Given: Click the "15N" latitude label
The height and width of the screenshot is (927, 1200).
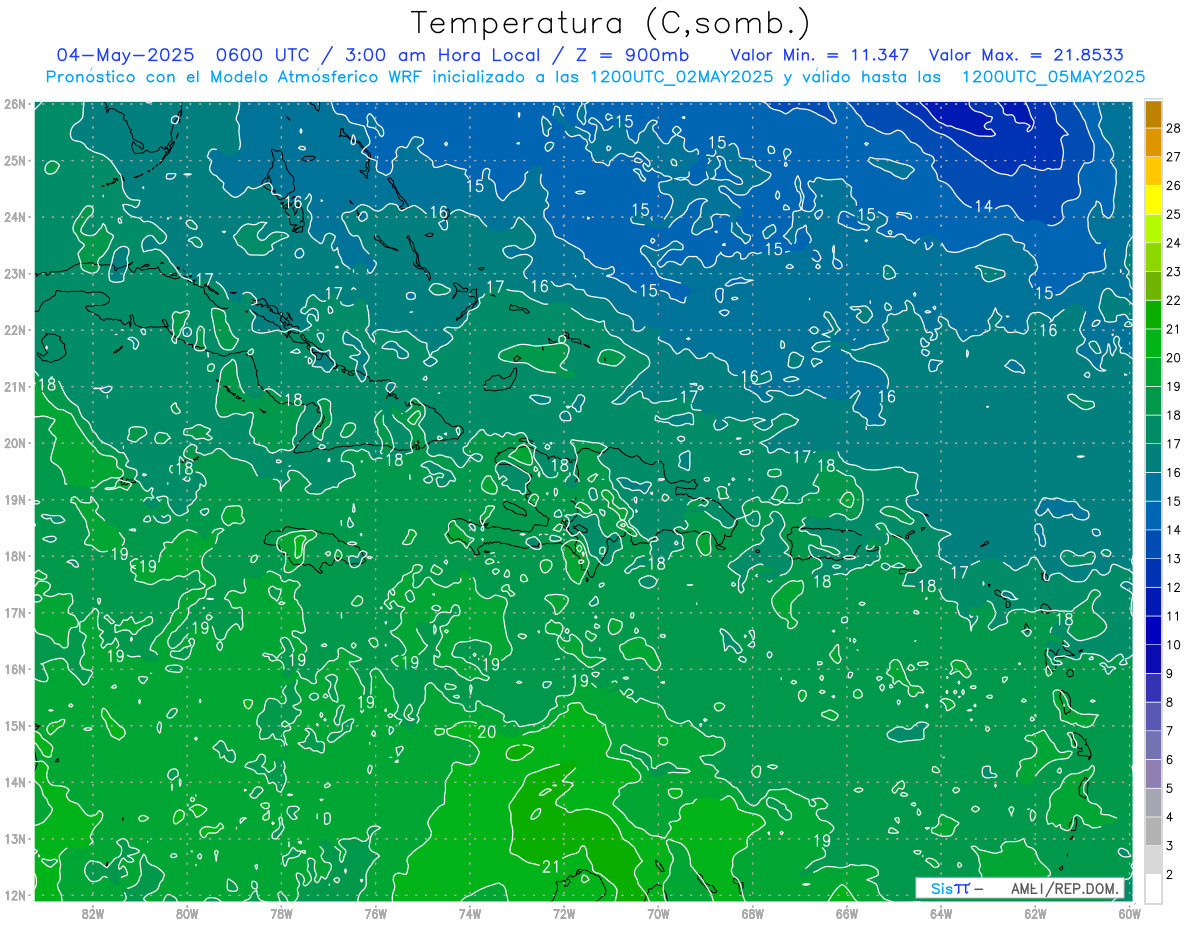Looking at the screenshot, I should pyautogui.click(x=14, y=725).
